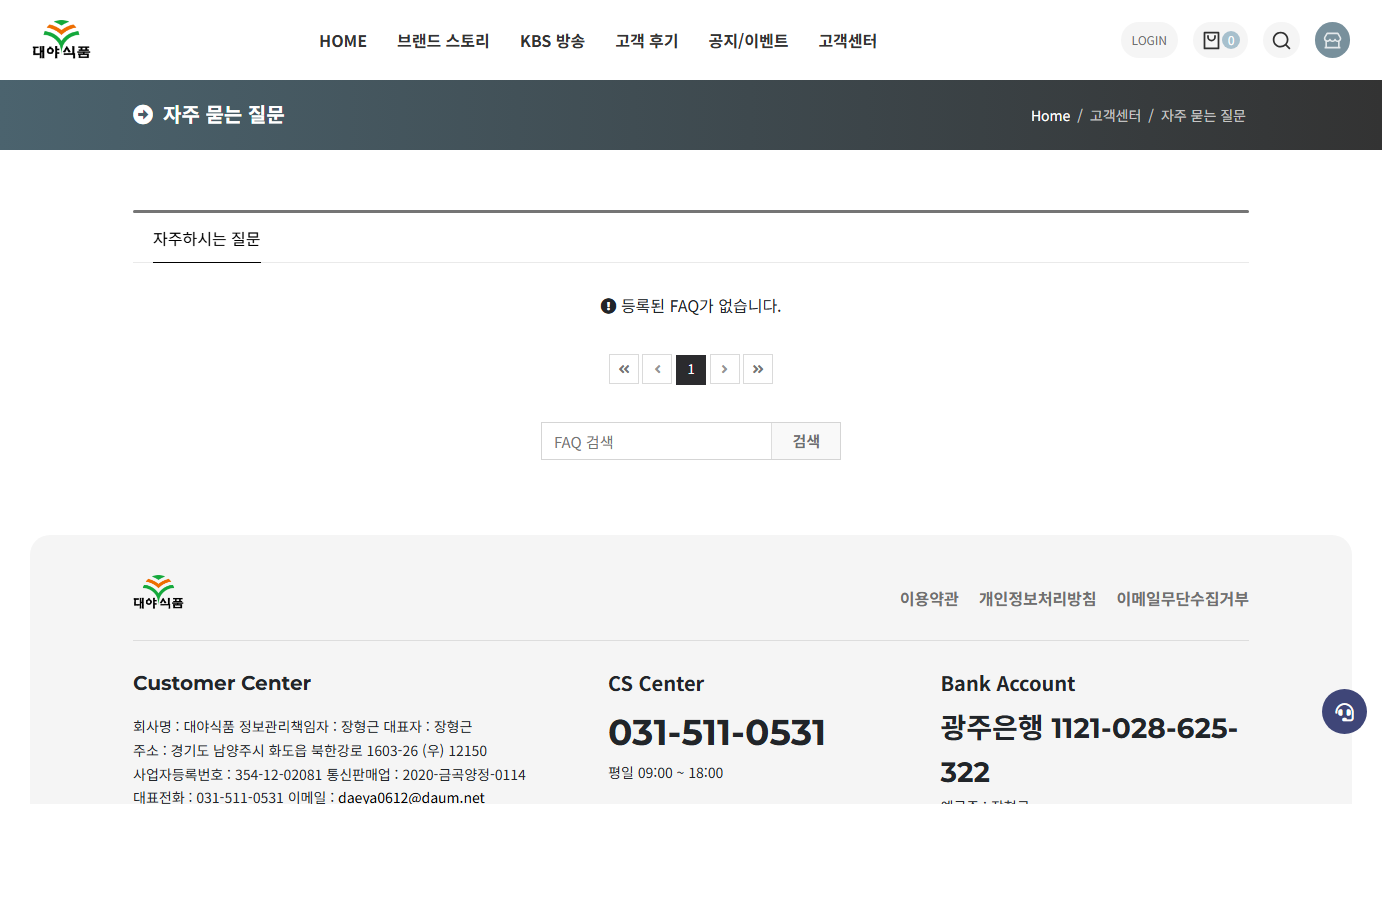This screenshot has height=900, width=1400.
Task: Click the 광주은행 bank account number
Action: [1090, 750]
